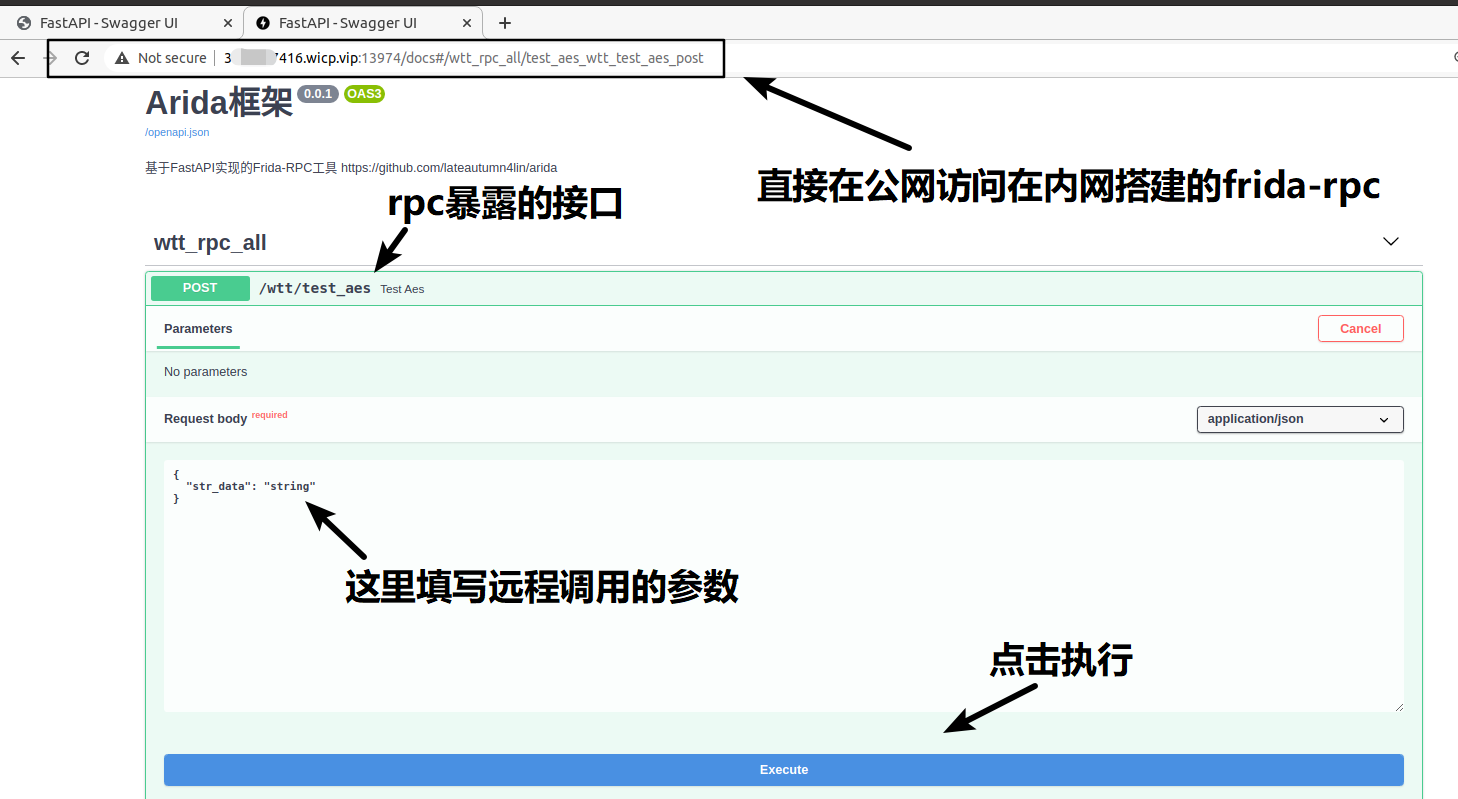Viewport: 1458px width, 799px height.
Task: Open the /openapi.json link
Action: pyautogui.click(x=177, y=132)
